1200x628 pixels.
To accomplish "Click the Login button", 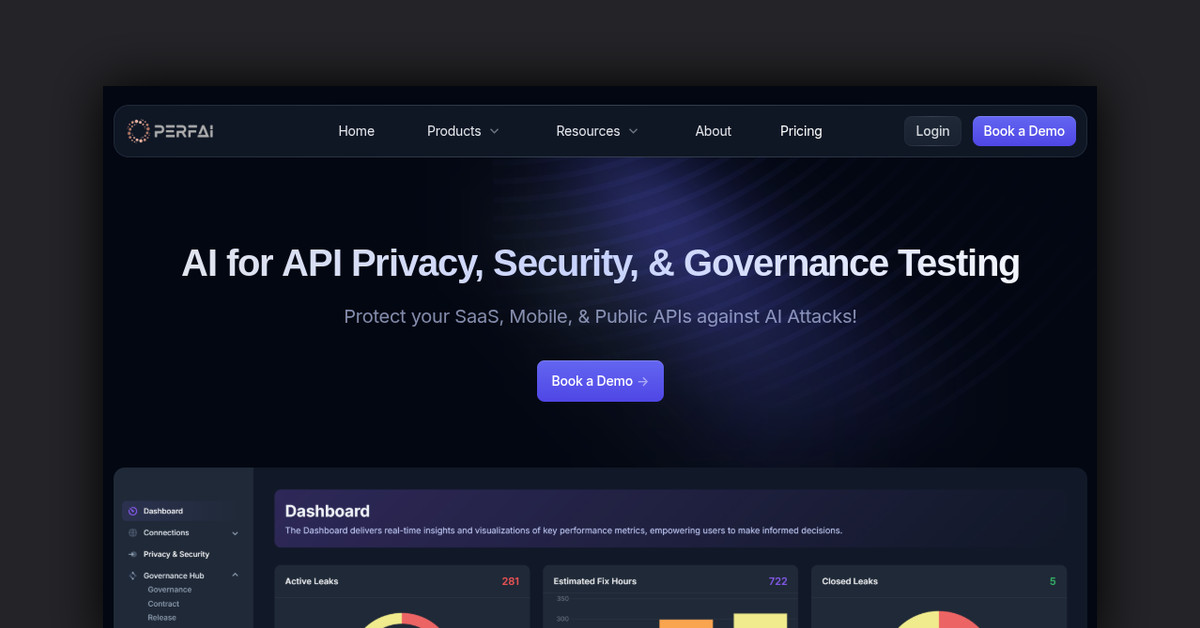I will [x=933, y=131].
